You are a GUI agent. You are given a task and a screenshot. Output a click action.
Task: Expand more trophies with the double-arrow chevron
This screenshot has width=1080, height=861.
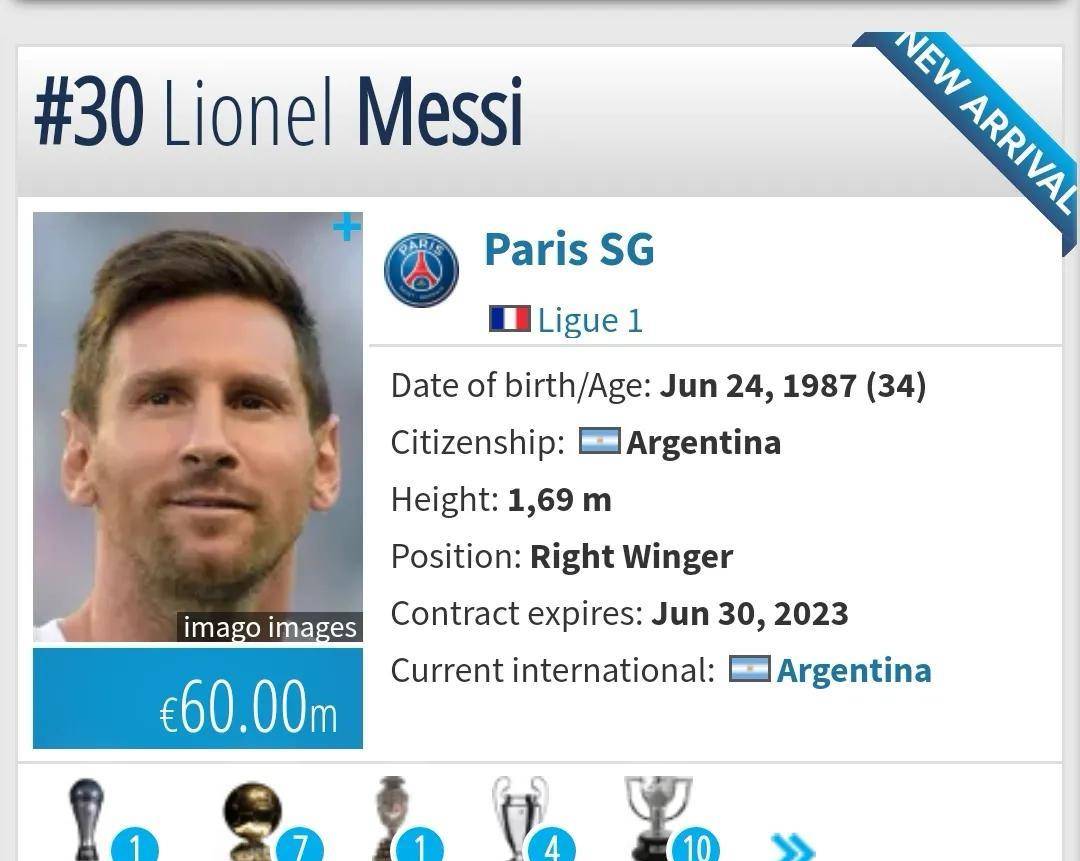(x=793, y=847)
